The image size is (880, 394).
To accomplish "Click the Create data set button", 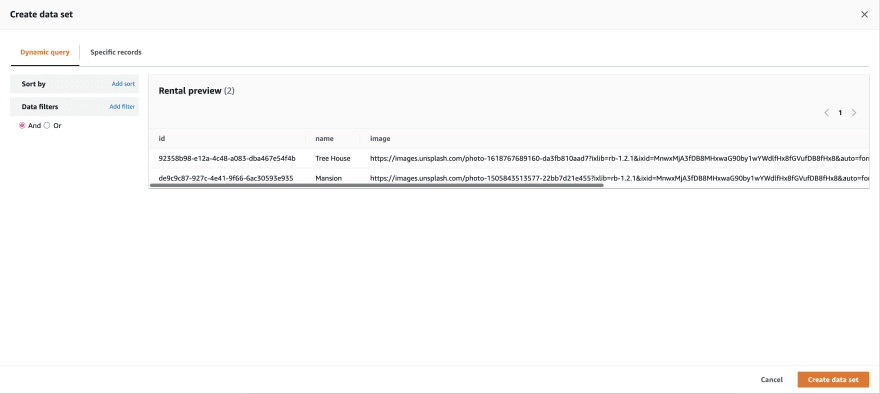I will coord(833,379).
